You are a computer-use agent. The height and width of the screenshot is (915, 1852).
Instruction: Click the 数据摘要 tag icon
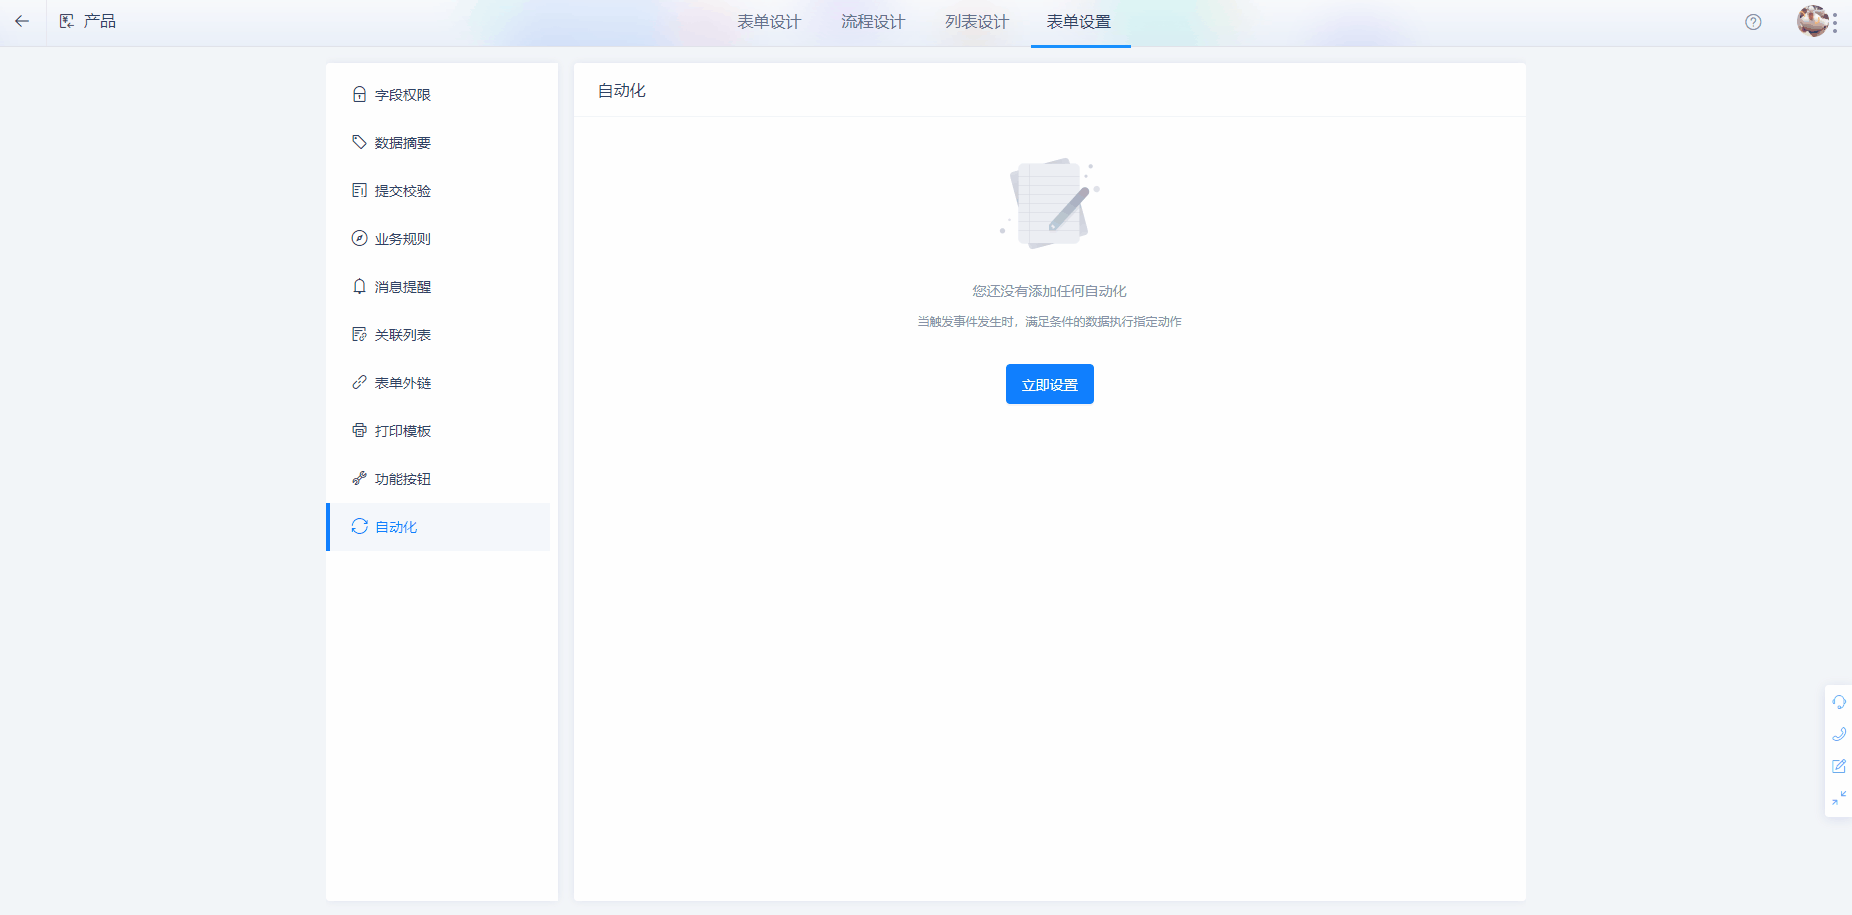click(x=359, y=142)
